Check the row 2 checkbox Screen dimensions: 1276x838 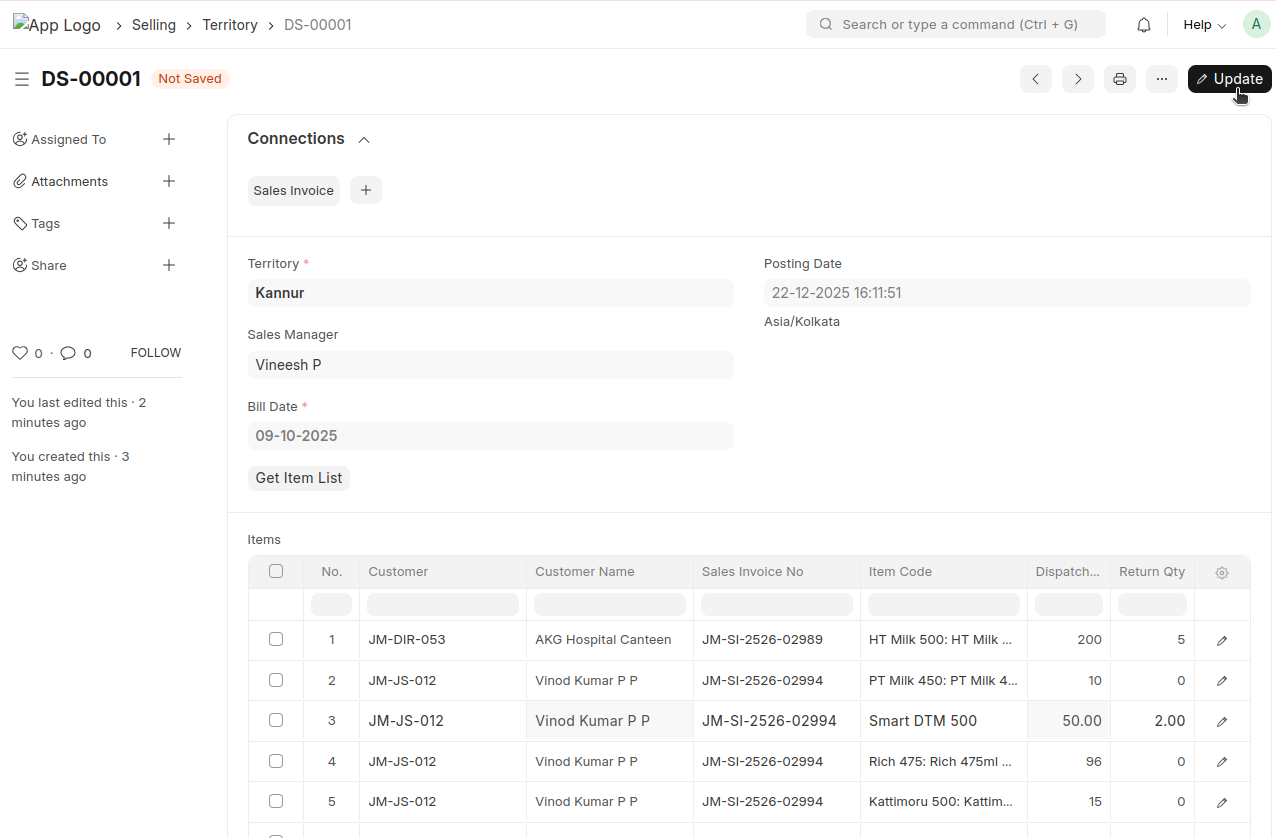click(276, 680)
